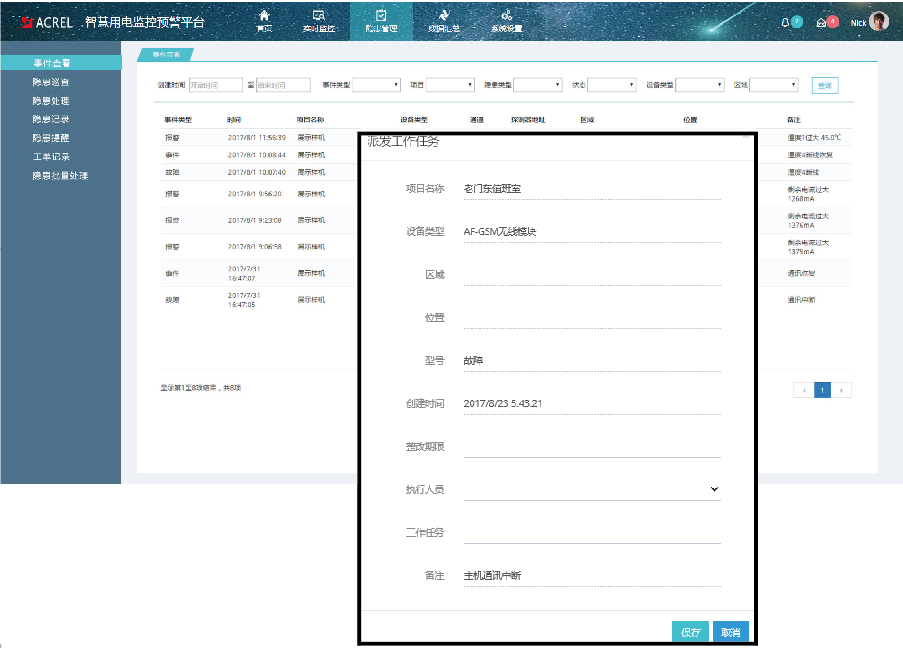Click 项目名称 field 老门东值班室

pyautogui.click(x=592, y=188)
